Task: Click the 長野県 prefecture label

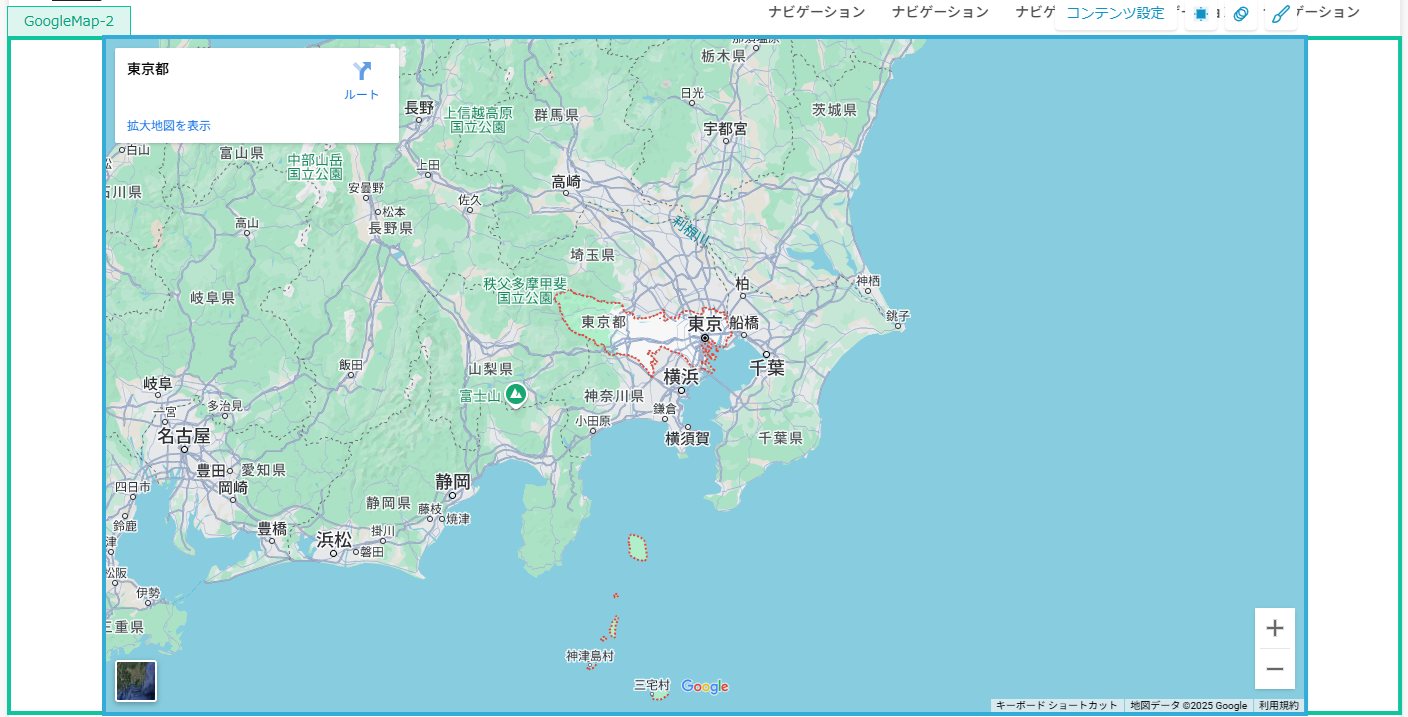Action: [x=390, y=228]
